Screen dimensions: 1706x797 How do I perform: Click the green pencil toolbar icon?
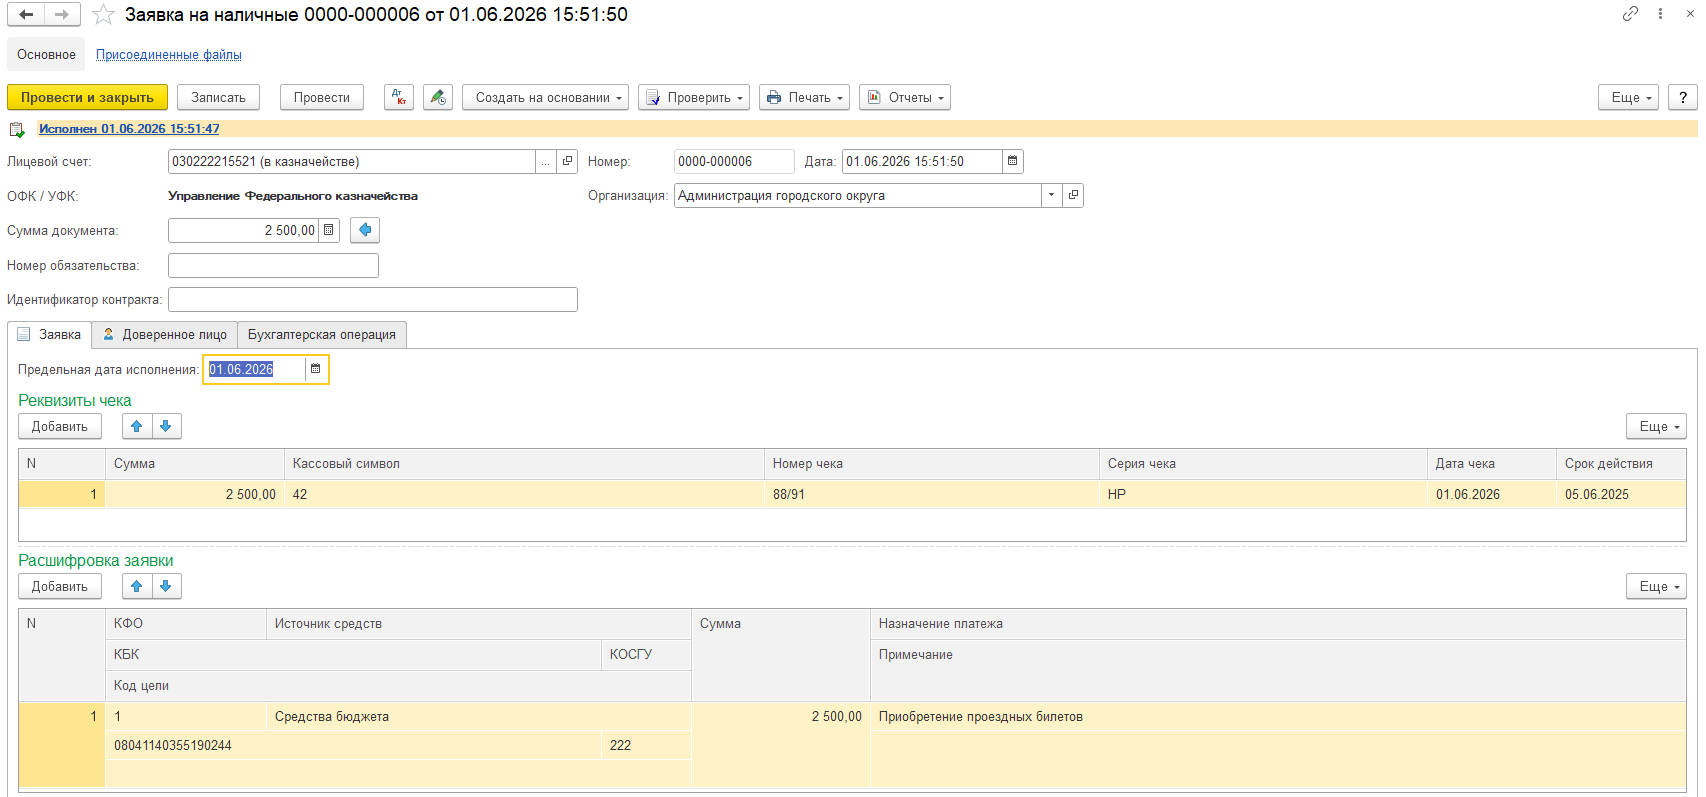(x=438, y=97)
